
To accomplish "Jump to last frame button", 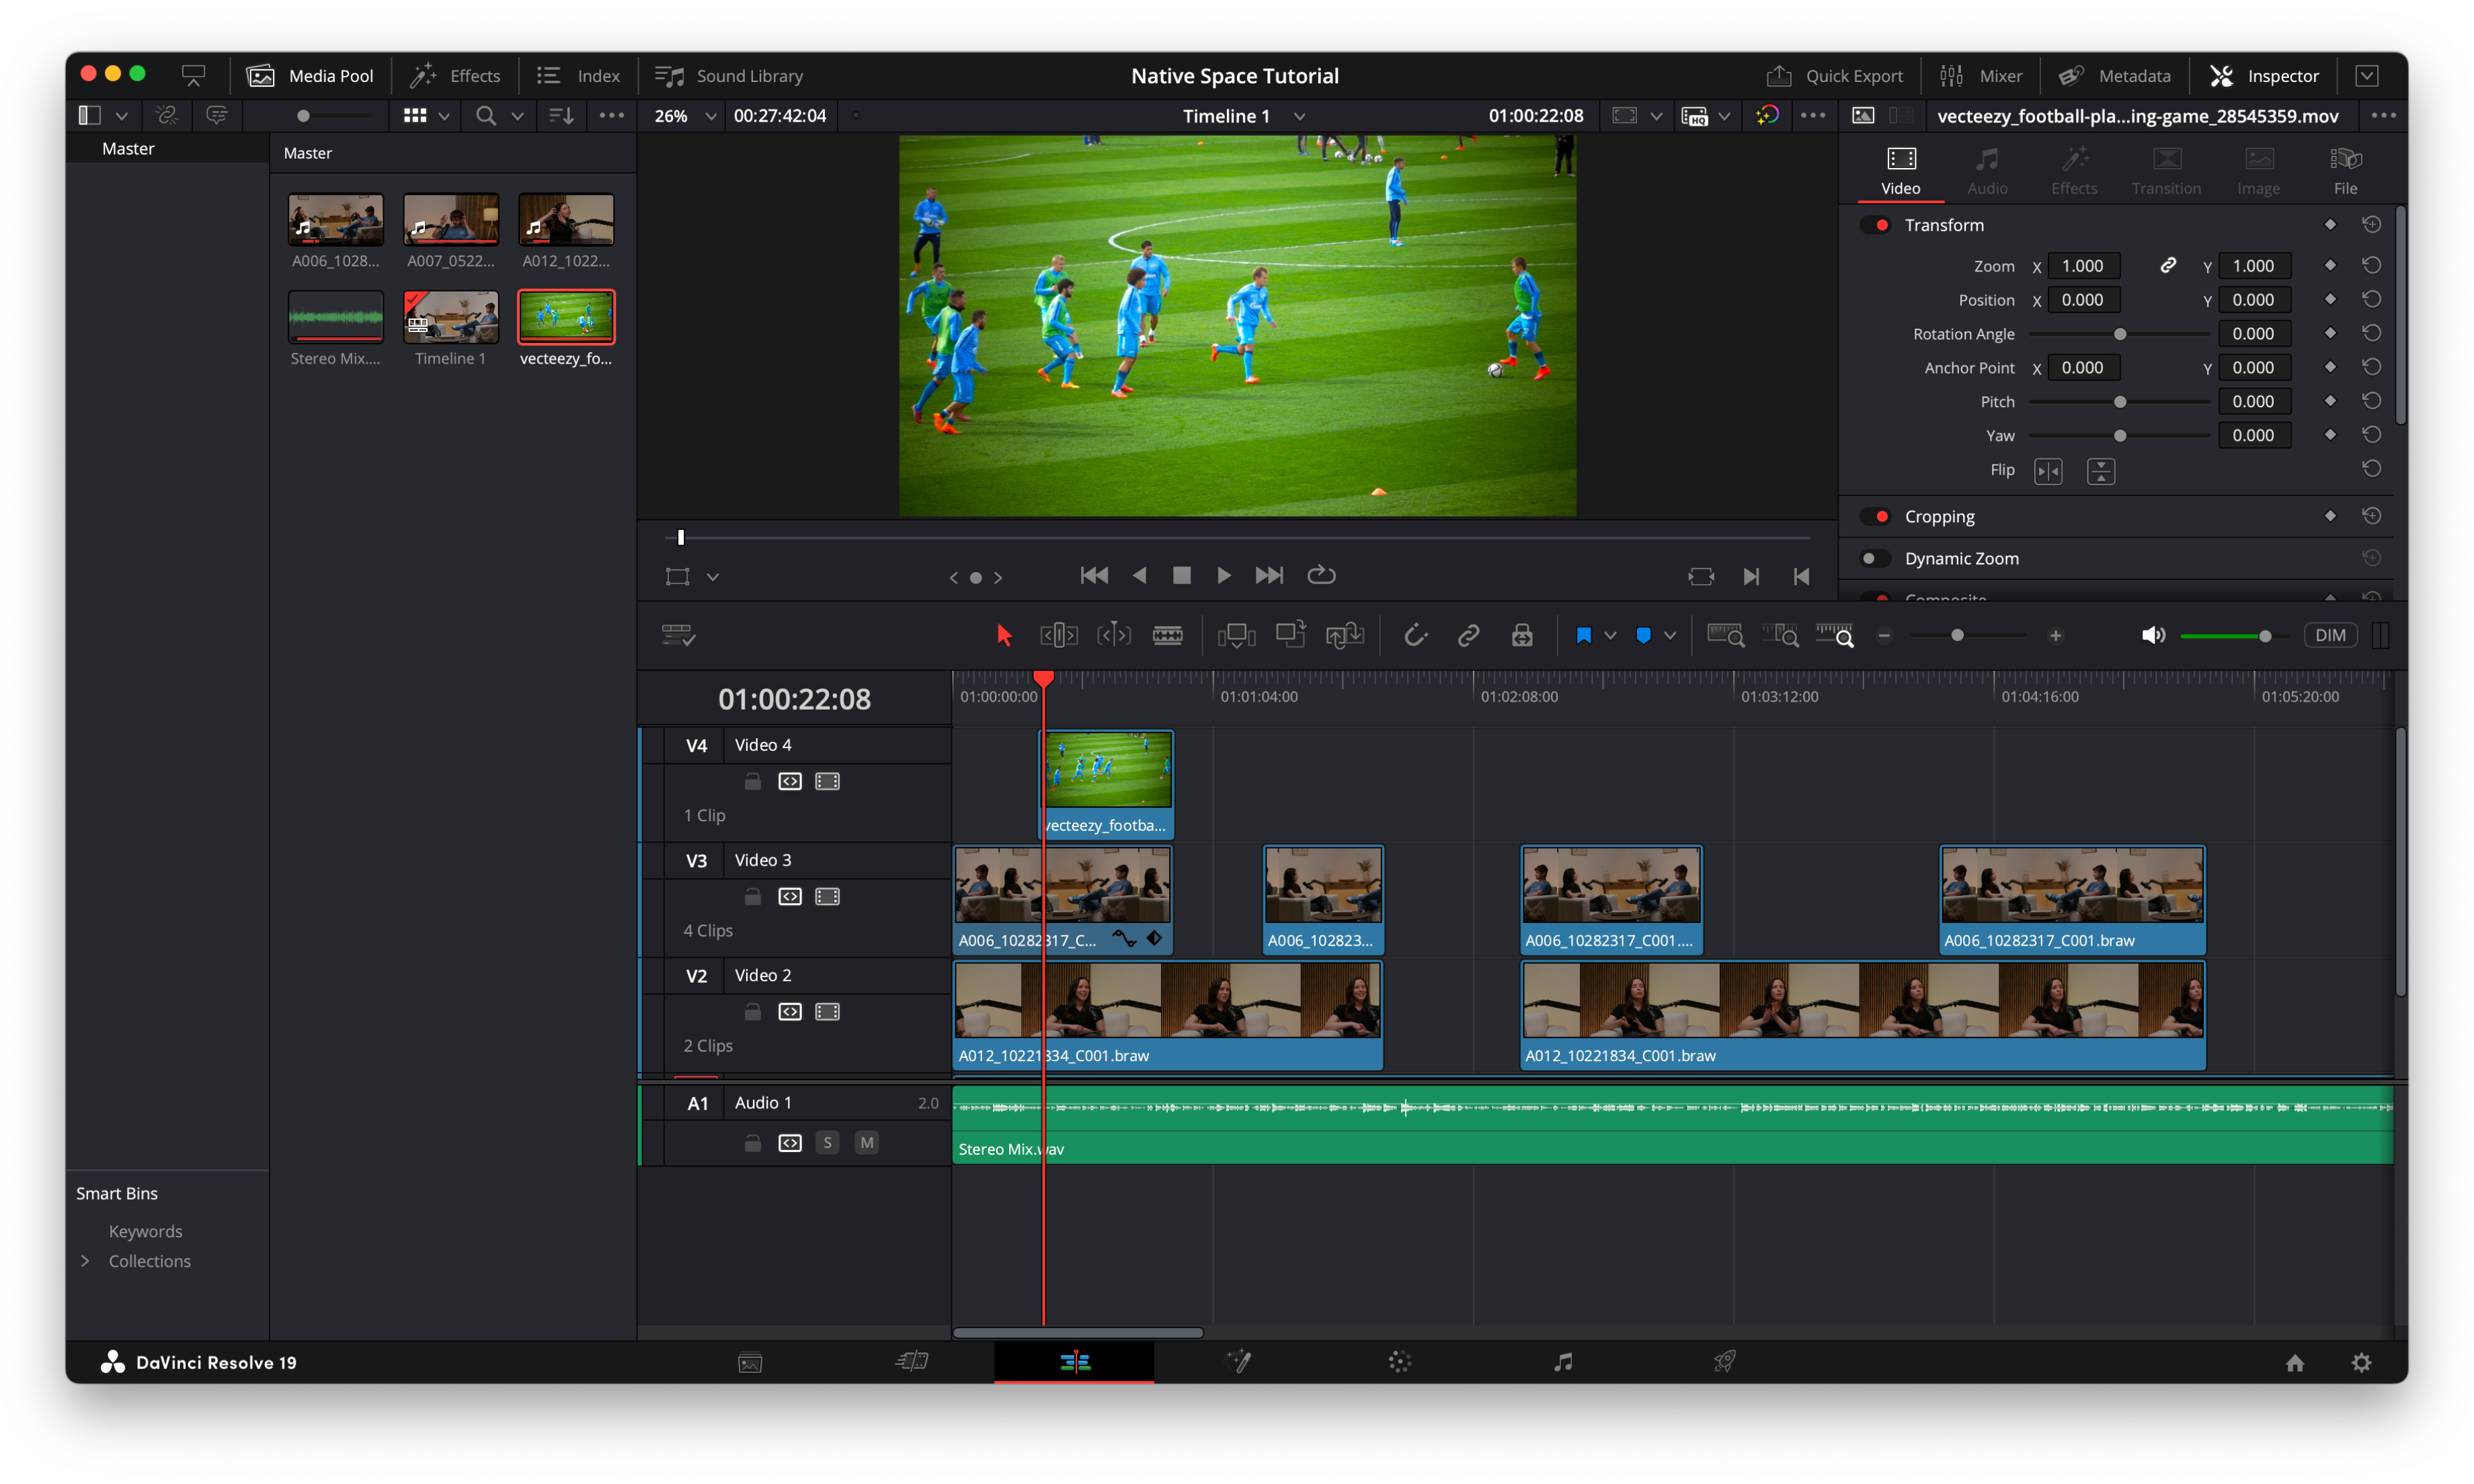I will point(1268,575).
